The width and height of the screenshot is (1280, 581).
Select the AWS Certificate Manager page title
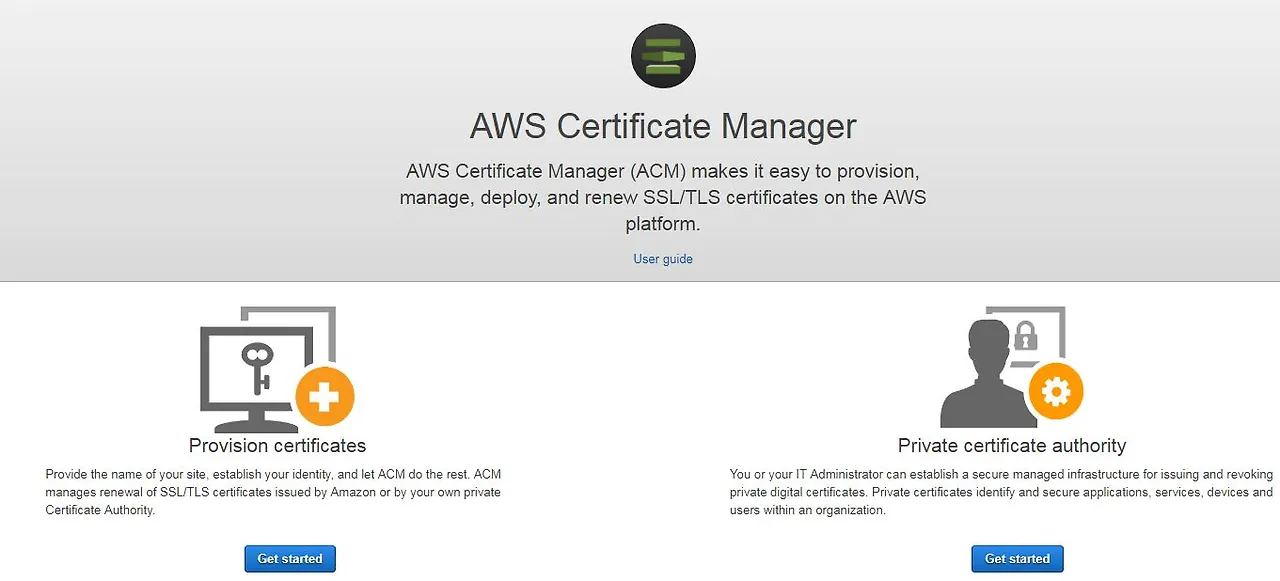point(663,127)
